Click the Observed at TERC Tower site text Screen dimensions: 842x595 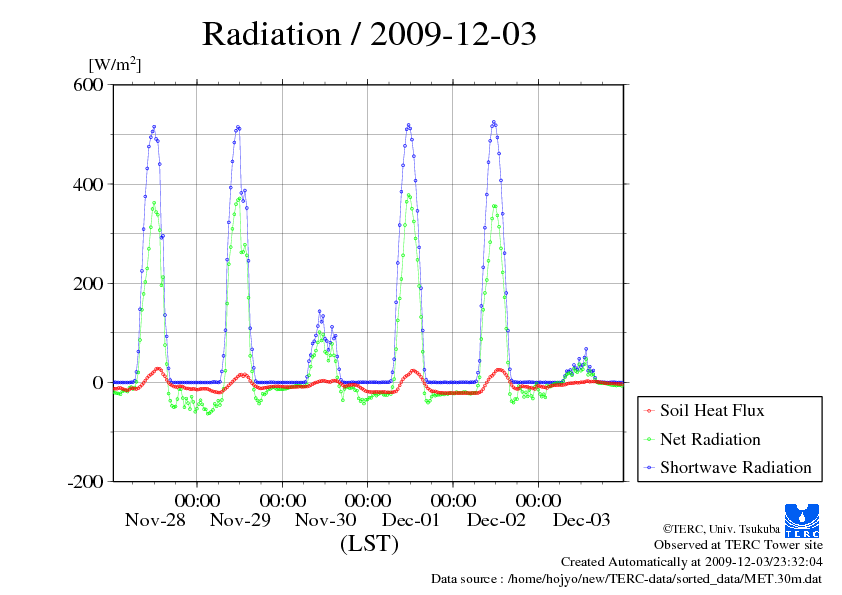pos(738,545)
